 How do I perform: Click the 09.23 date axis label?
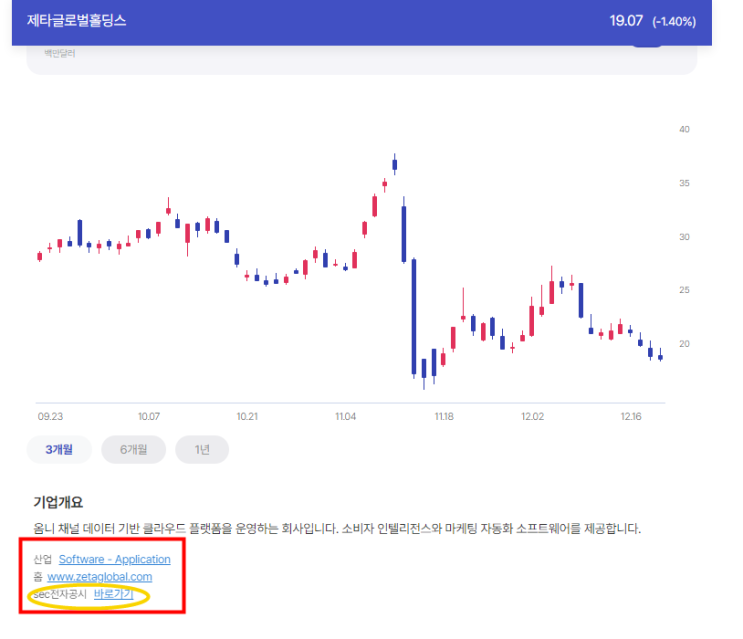(50, 416)
